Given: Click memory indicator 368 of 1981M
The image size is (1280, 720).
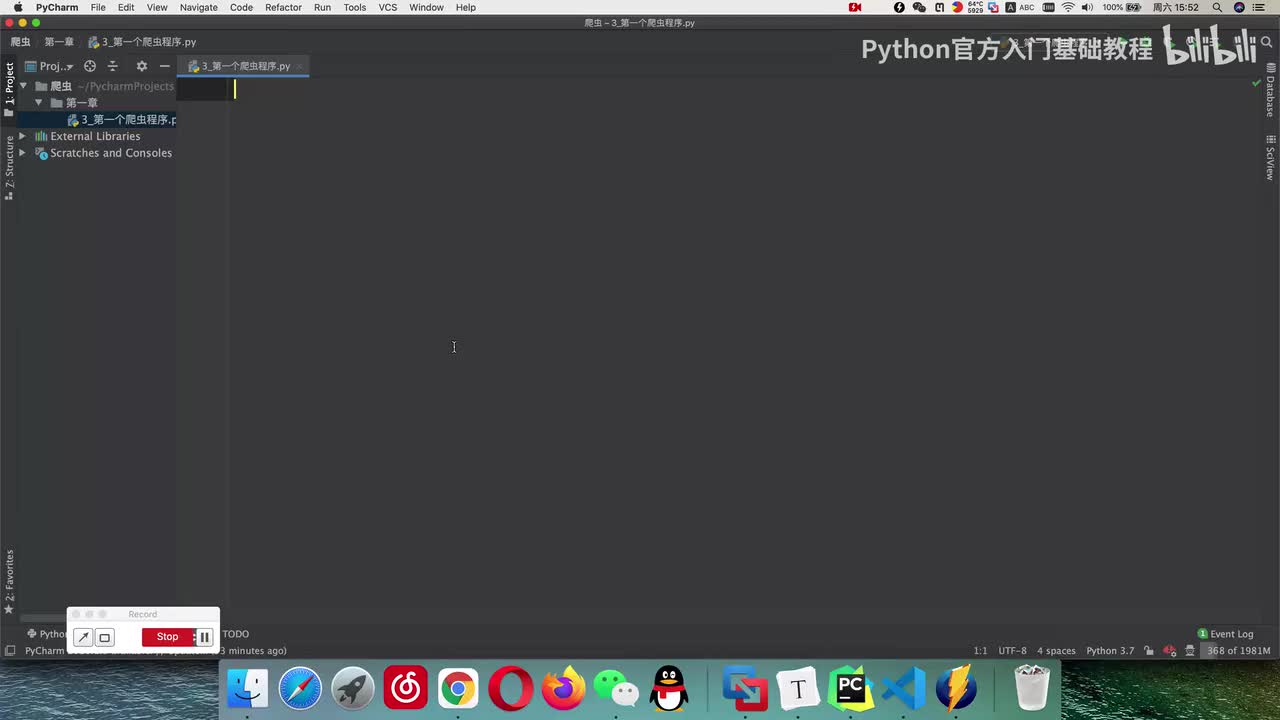Looking at the screenshot, I should [1238, 651].
